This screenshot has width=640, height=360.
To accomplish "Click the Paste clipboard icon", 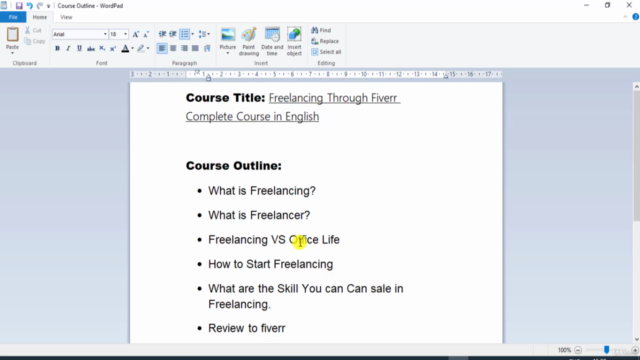I will (x=12, y=35).
